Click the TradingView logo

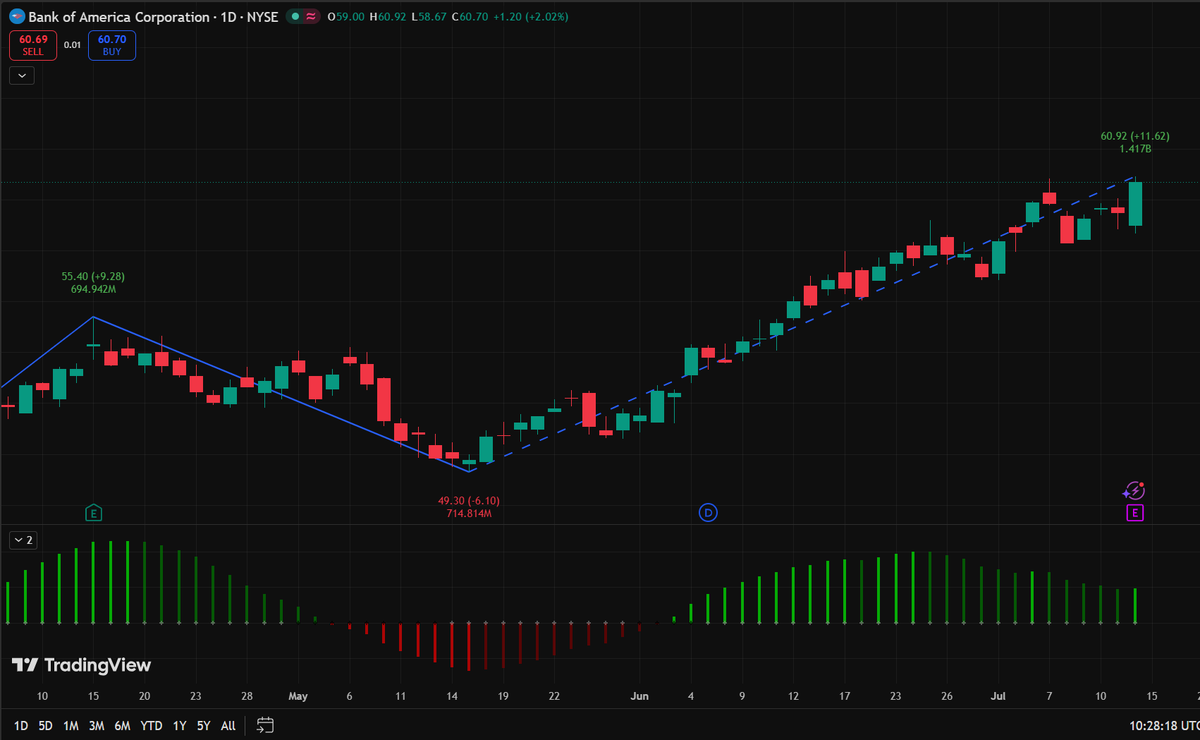click(x=81, y=665)
